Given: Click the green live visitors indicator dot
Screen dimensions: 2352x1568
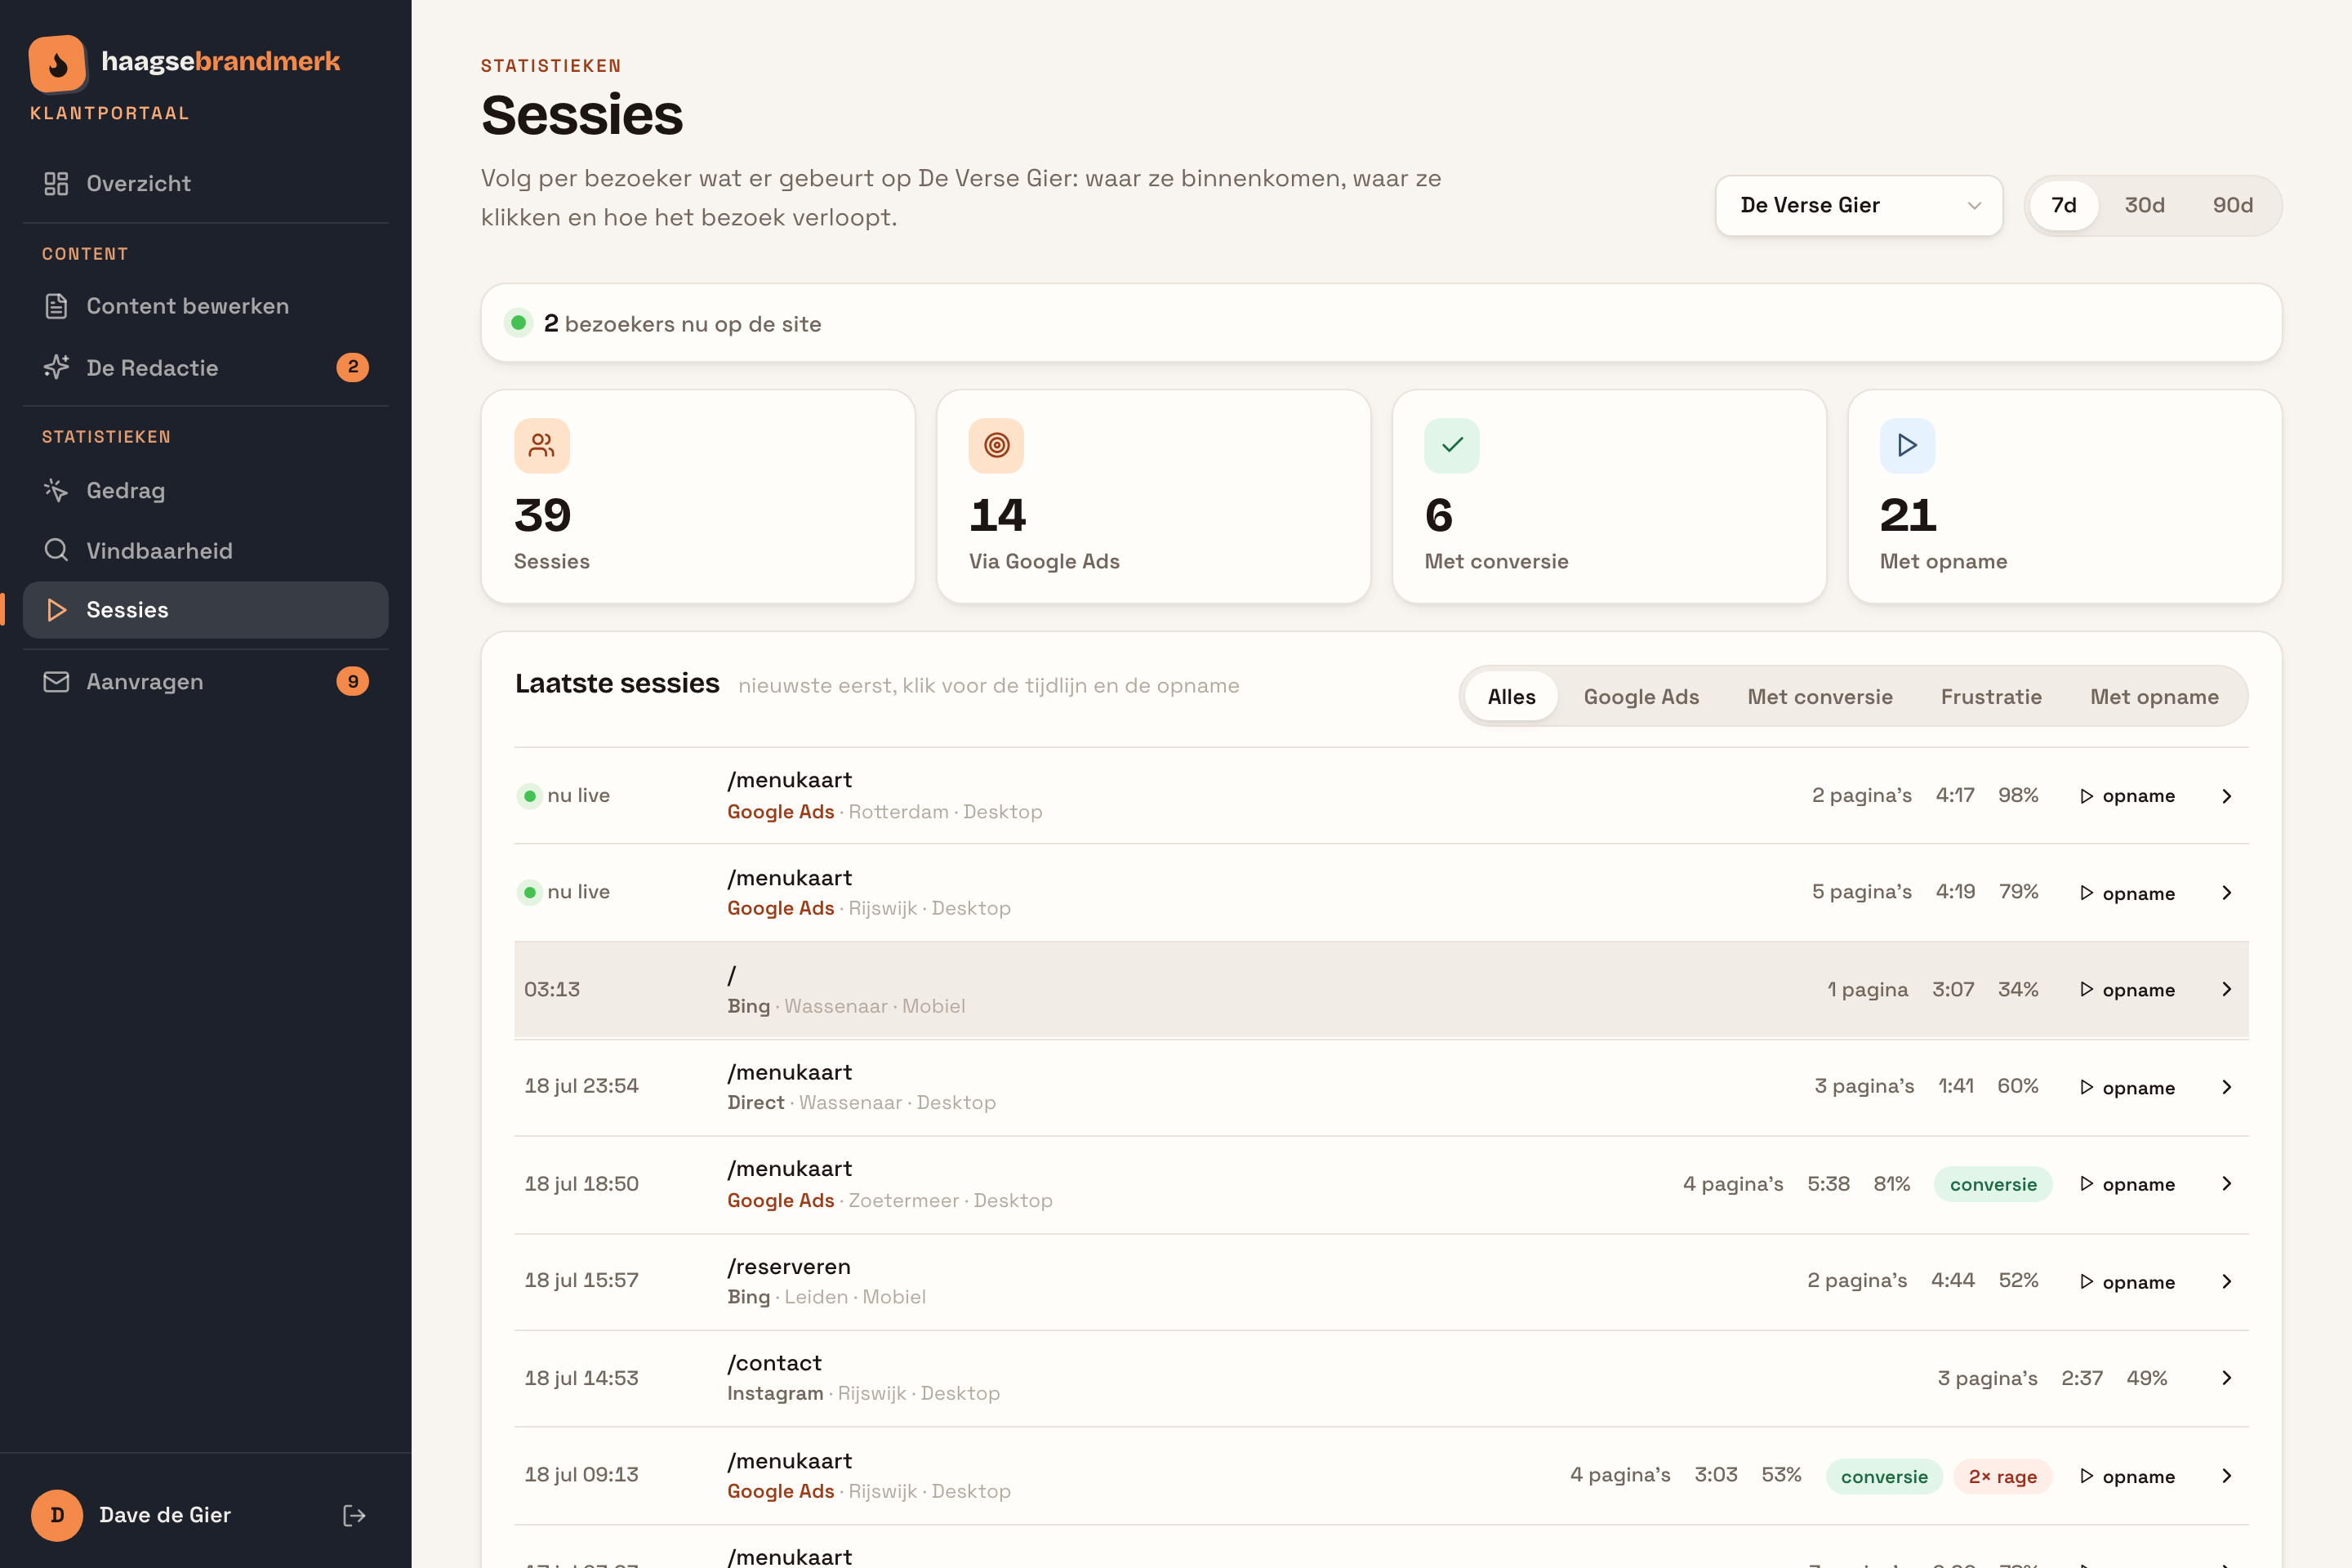Looking at the screenshot, I should [x=518, y=323].
